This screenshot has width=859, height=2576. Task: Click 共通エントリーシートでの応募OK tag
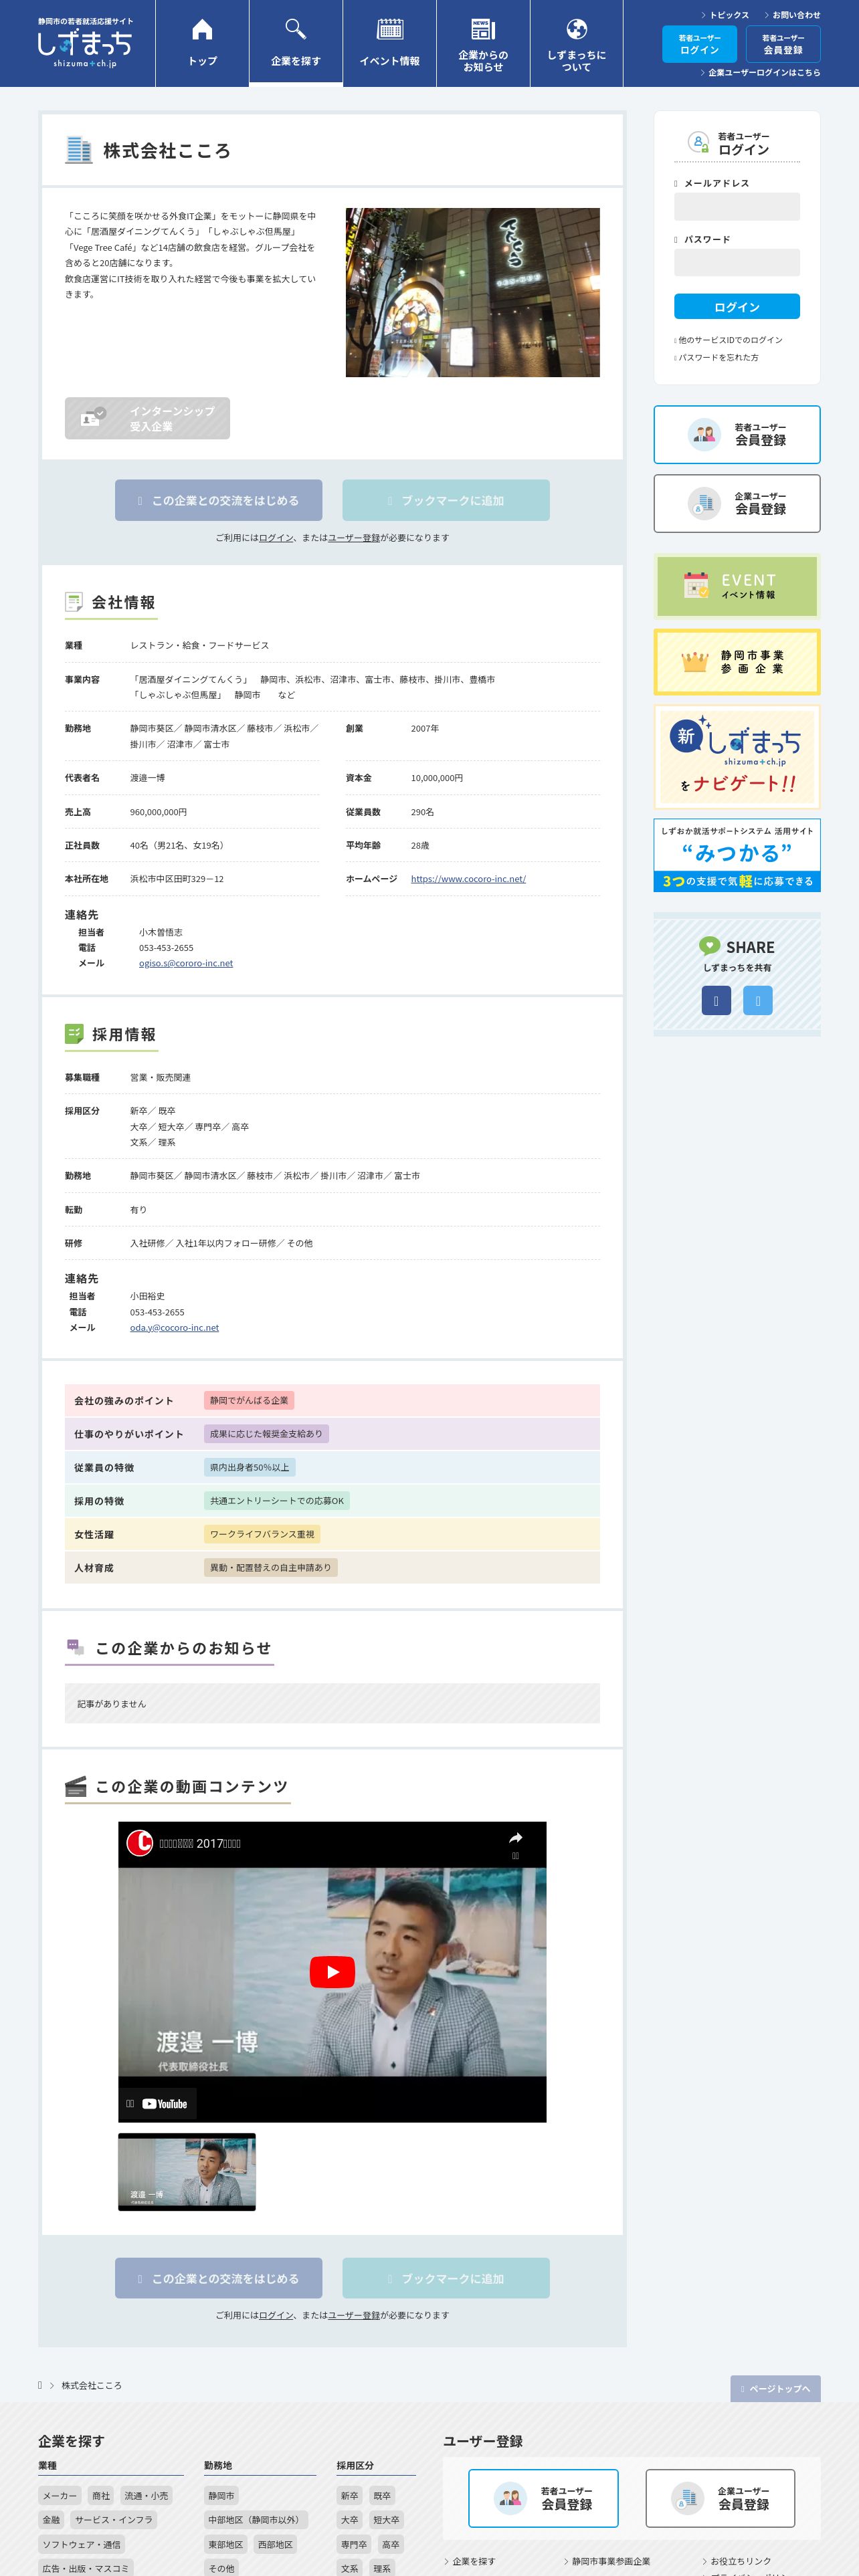pos(277,1501)
